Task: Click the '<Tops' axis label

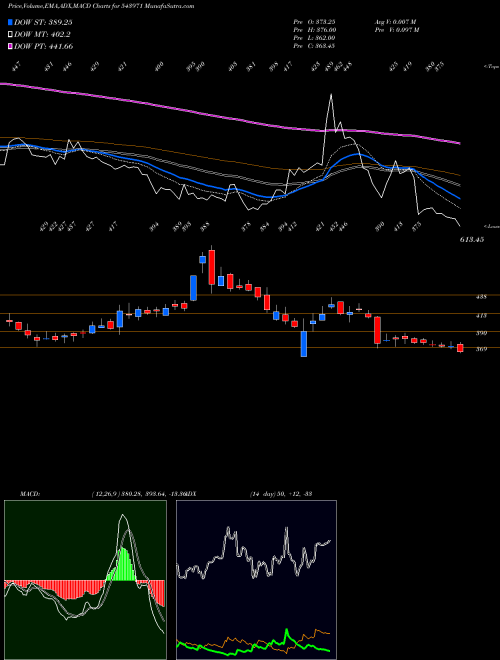Action: (491, 67)
